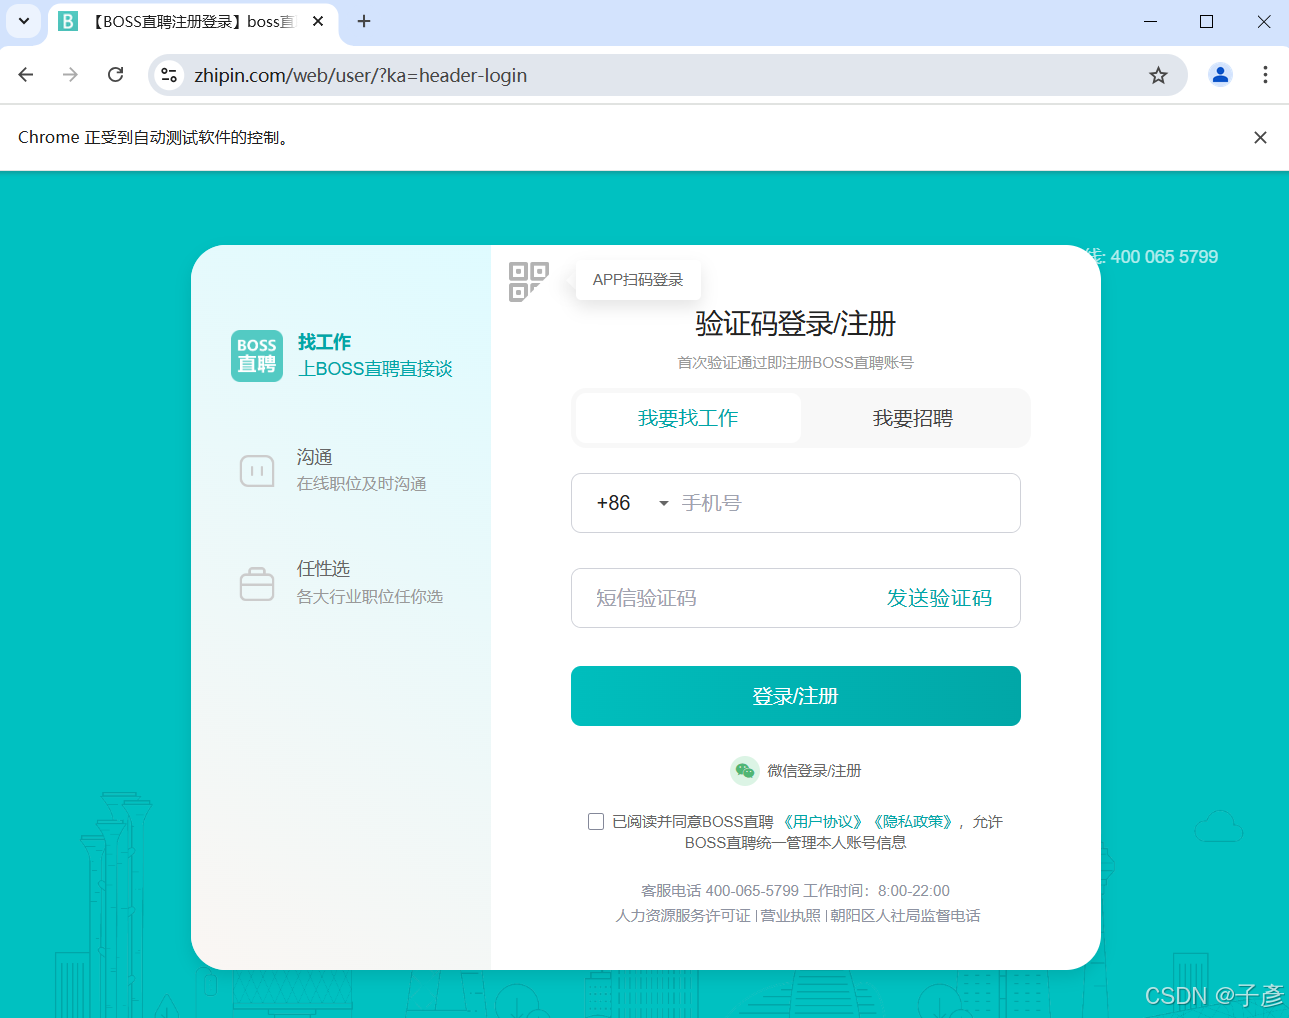Screen dimensions: 1289x1018
Task: Minimize the Chrome window
Action: coord(1150,21)
